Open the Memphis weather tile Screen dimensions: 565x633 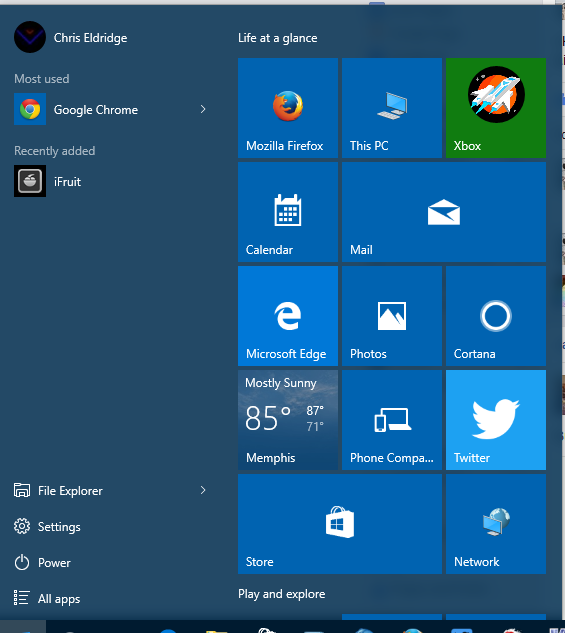288,420
